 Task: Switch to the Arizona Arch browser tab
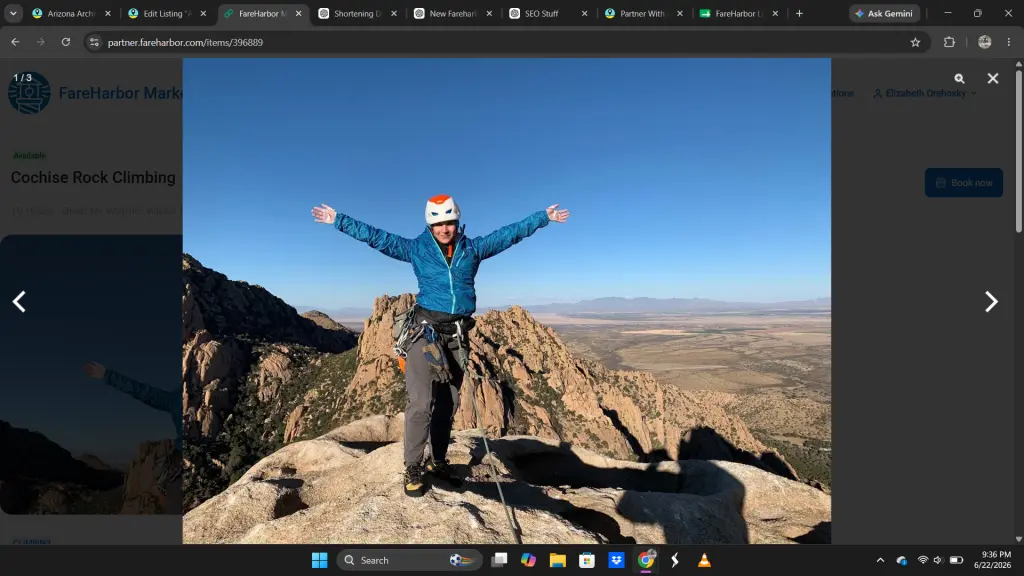coord(71,13)
